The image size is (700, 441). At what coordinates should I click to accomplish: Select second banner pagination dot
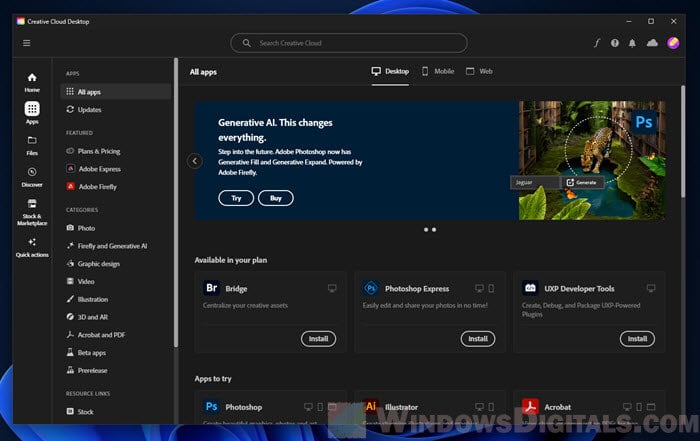pyautogui.click(x=434, y=229)
